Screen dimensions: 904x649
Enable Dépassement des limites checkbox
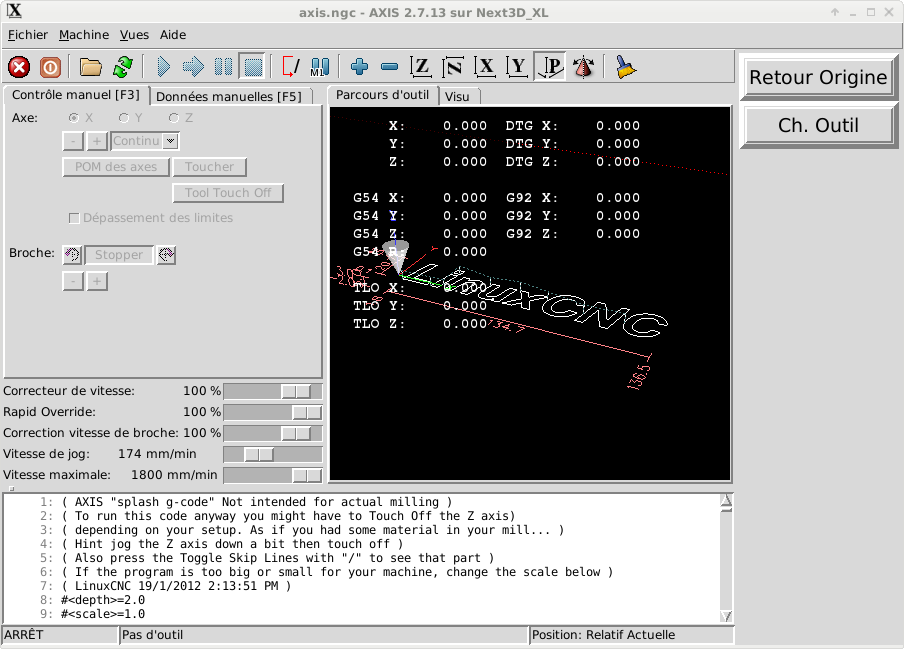coord(74,218)
